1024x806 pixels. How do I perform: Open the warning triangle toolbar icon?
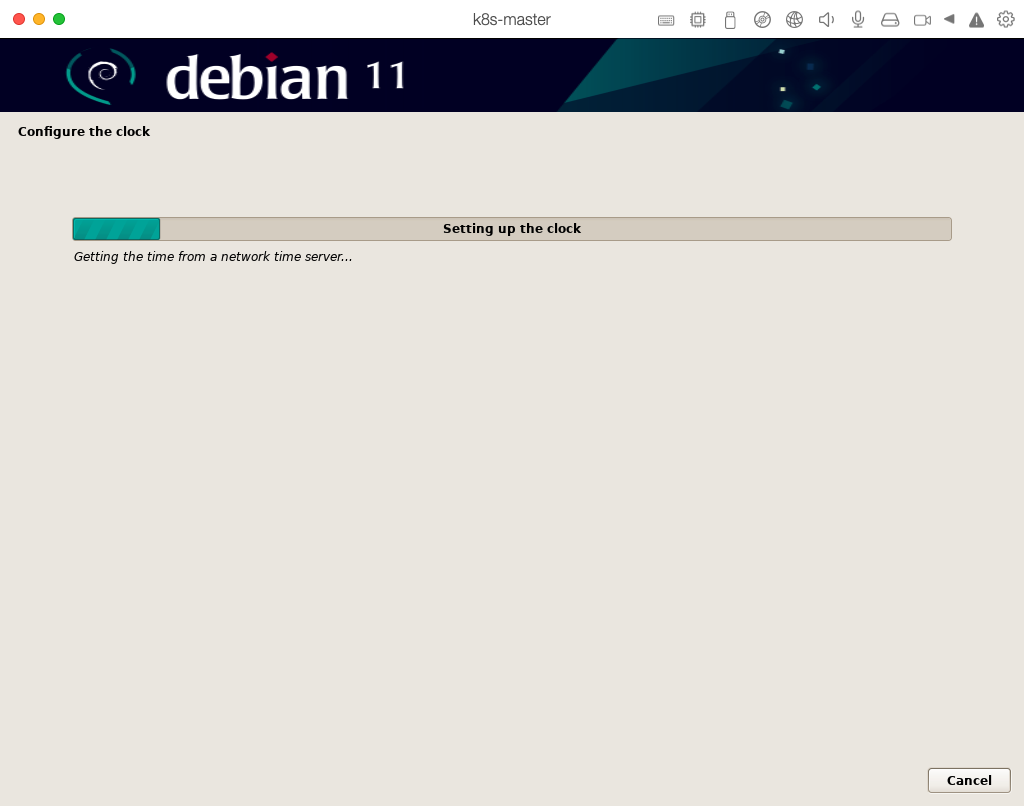click(976, 20)
